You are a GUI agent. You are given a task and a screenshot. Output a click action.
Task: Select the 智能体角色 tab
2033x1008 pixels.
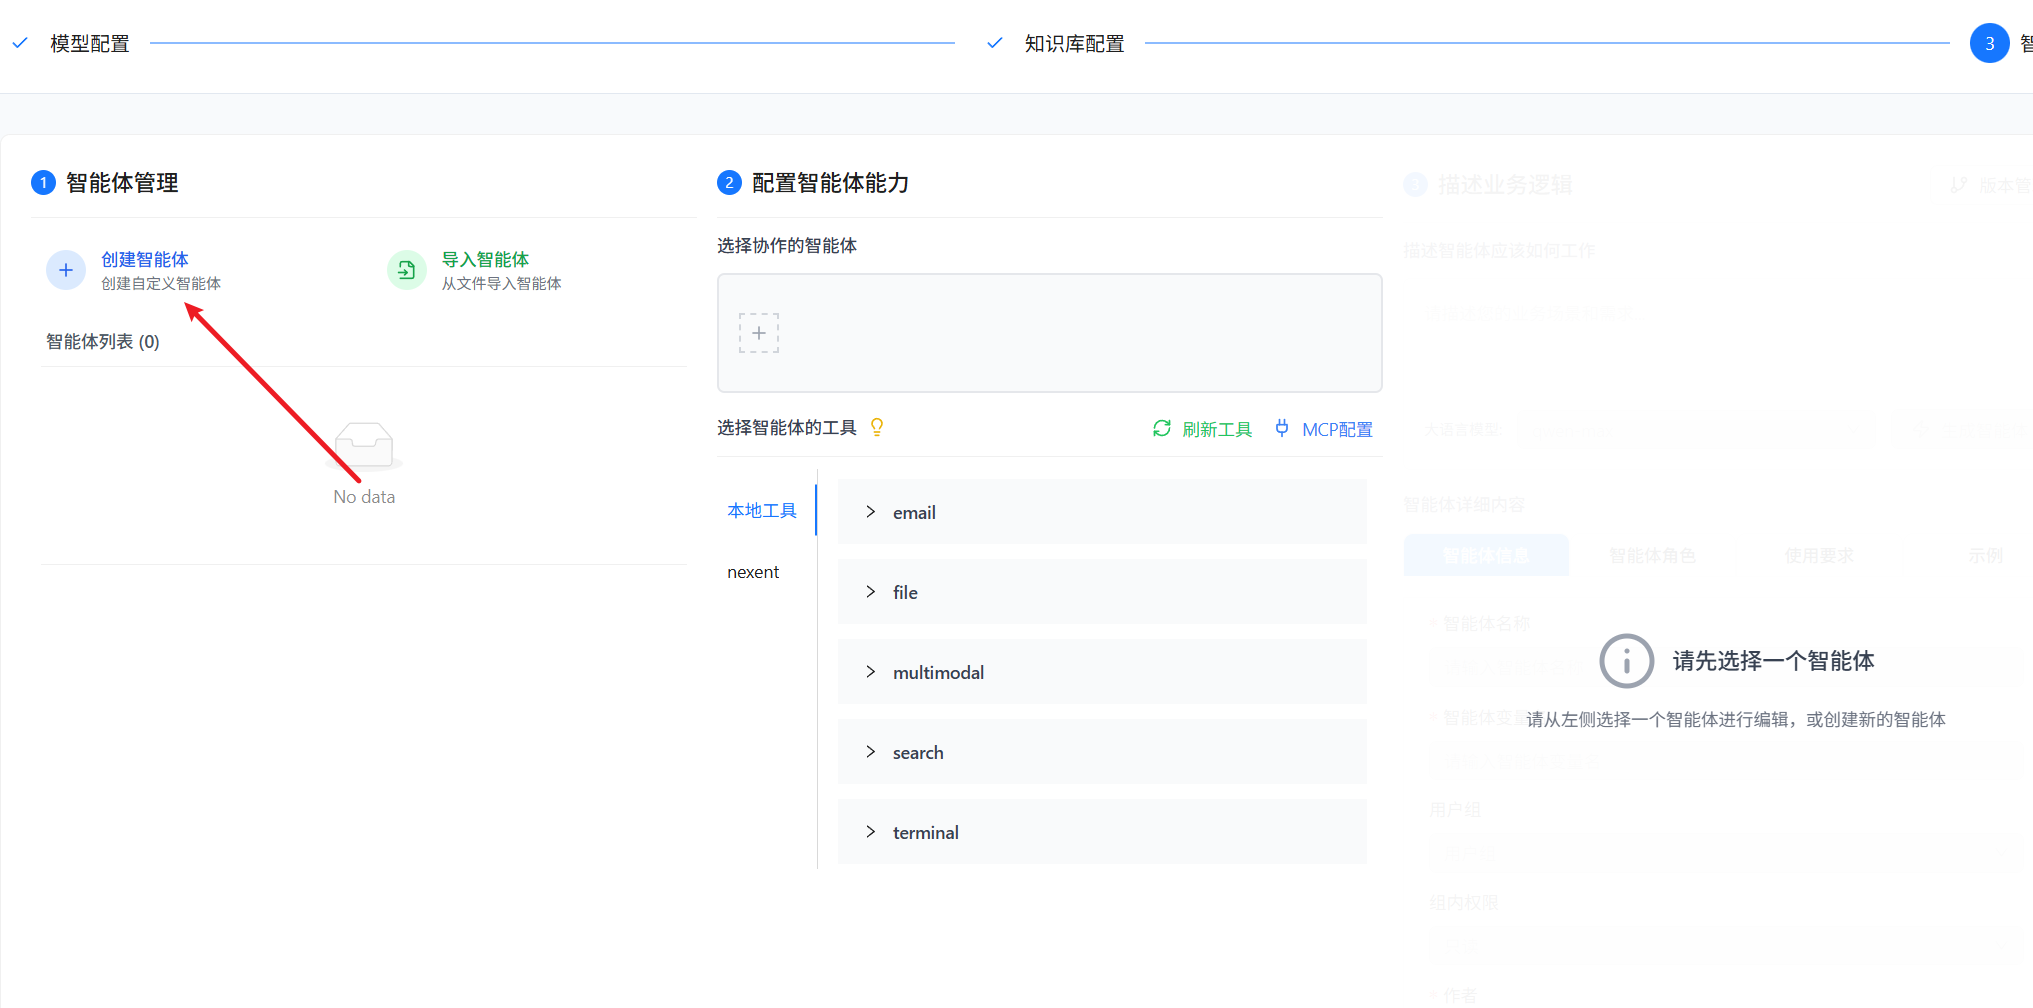(1652, 555)
